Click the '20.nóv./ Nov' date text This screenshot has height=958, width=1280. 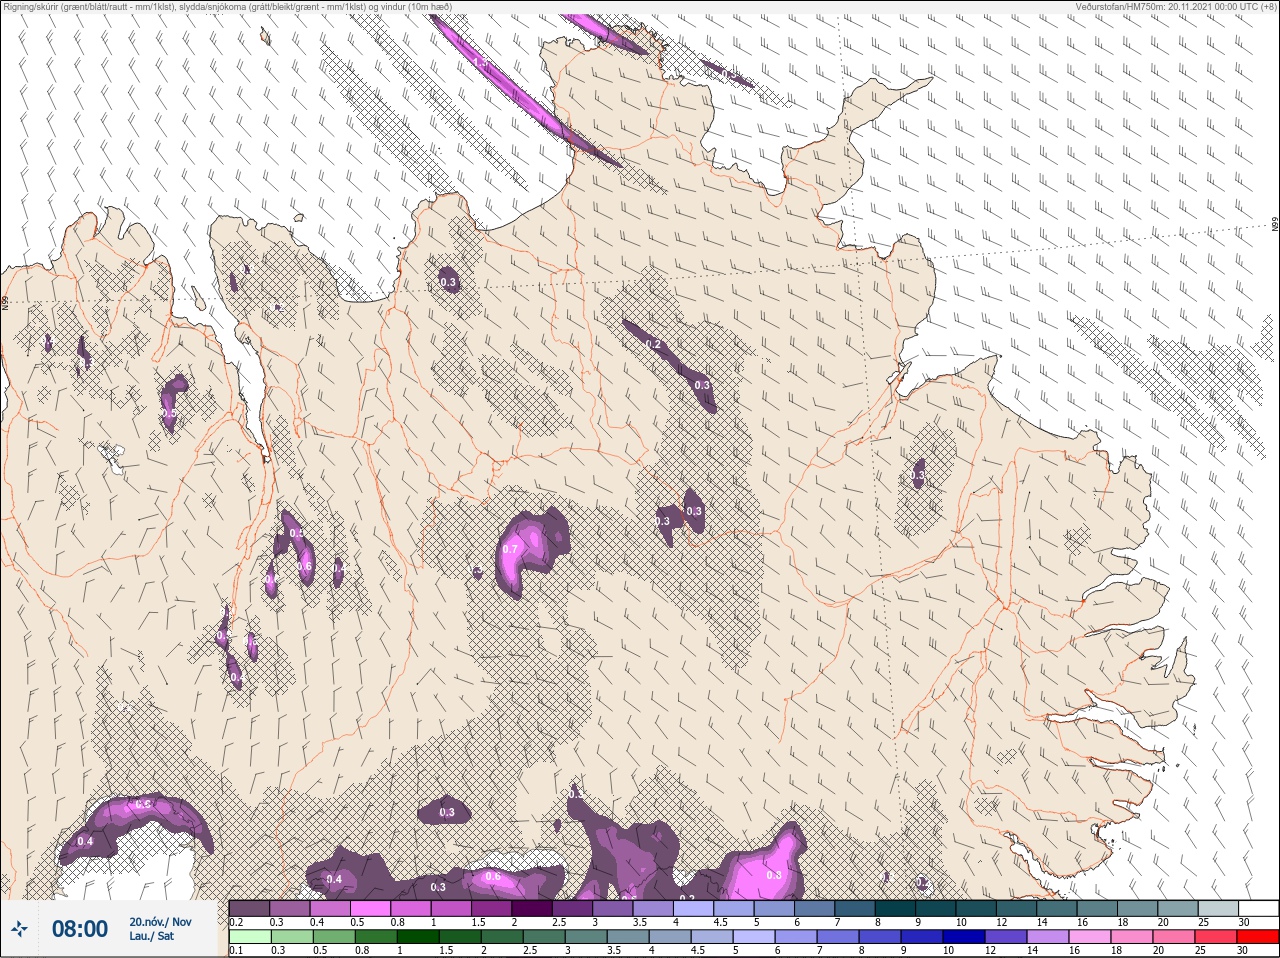click(160, 921)
